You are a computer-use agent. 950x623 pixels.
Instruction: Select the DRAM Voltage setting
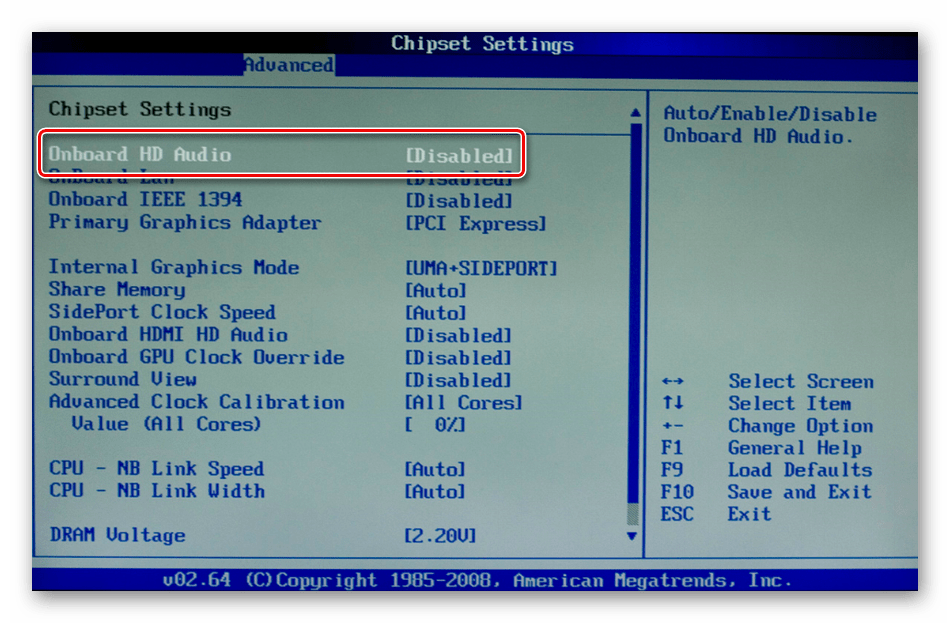(x=118, y=535)
